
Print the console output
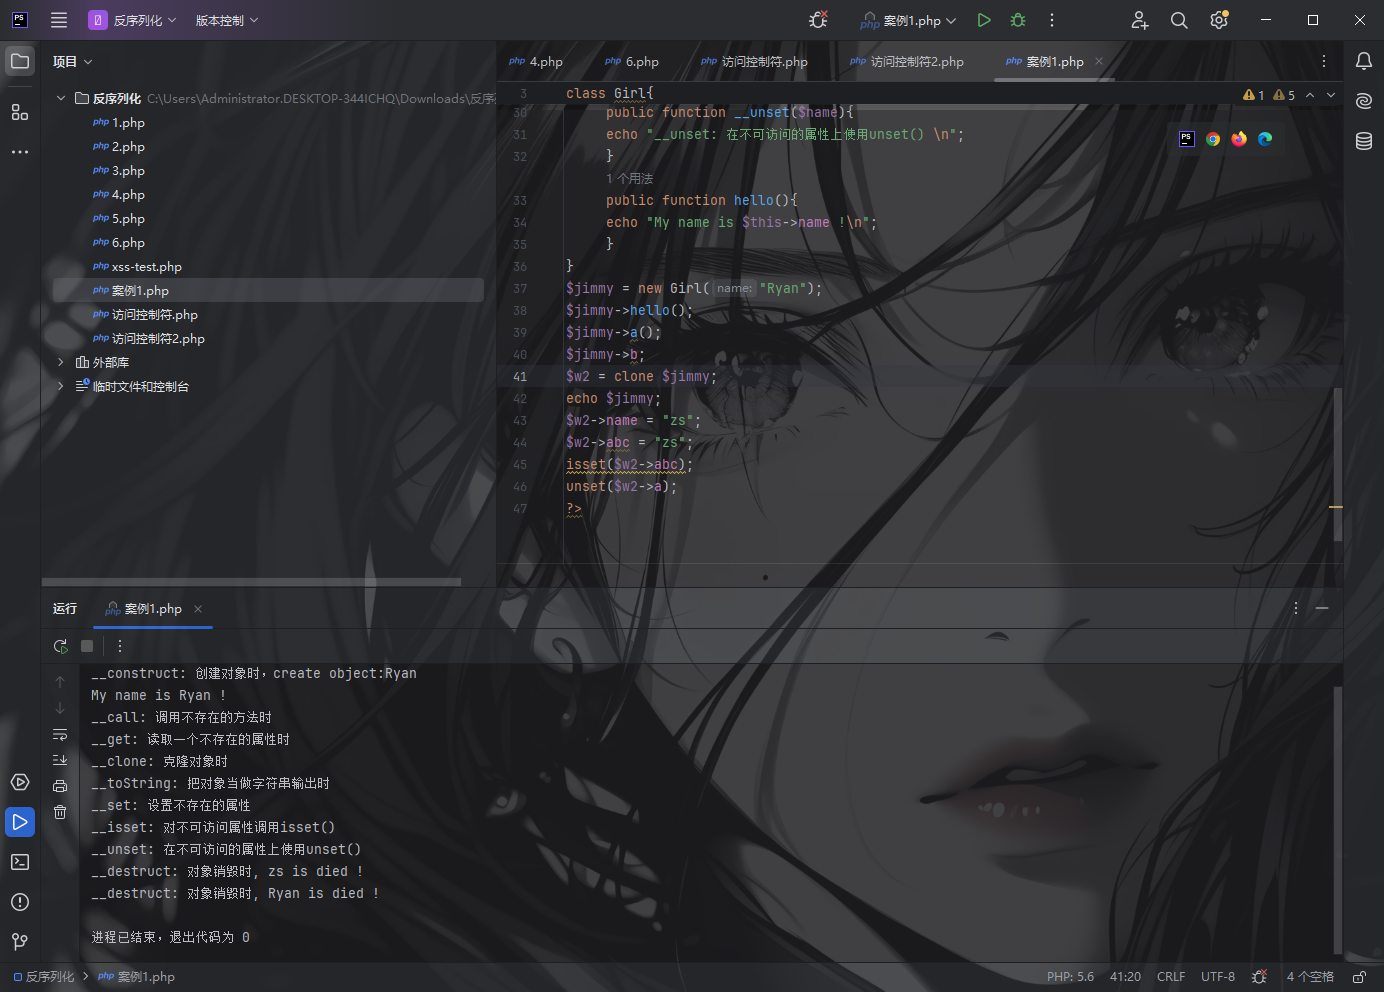(60, 786)
